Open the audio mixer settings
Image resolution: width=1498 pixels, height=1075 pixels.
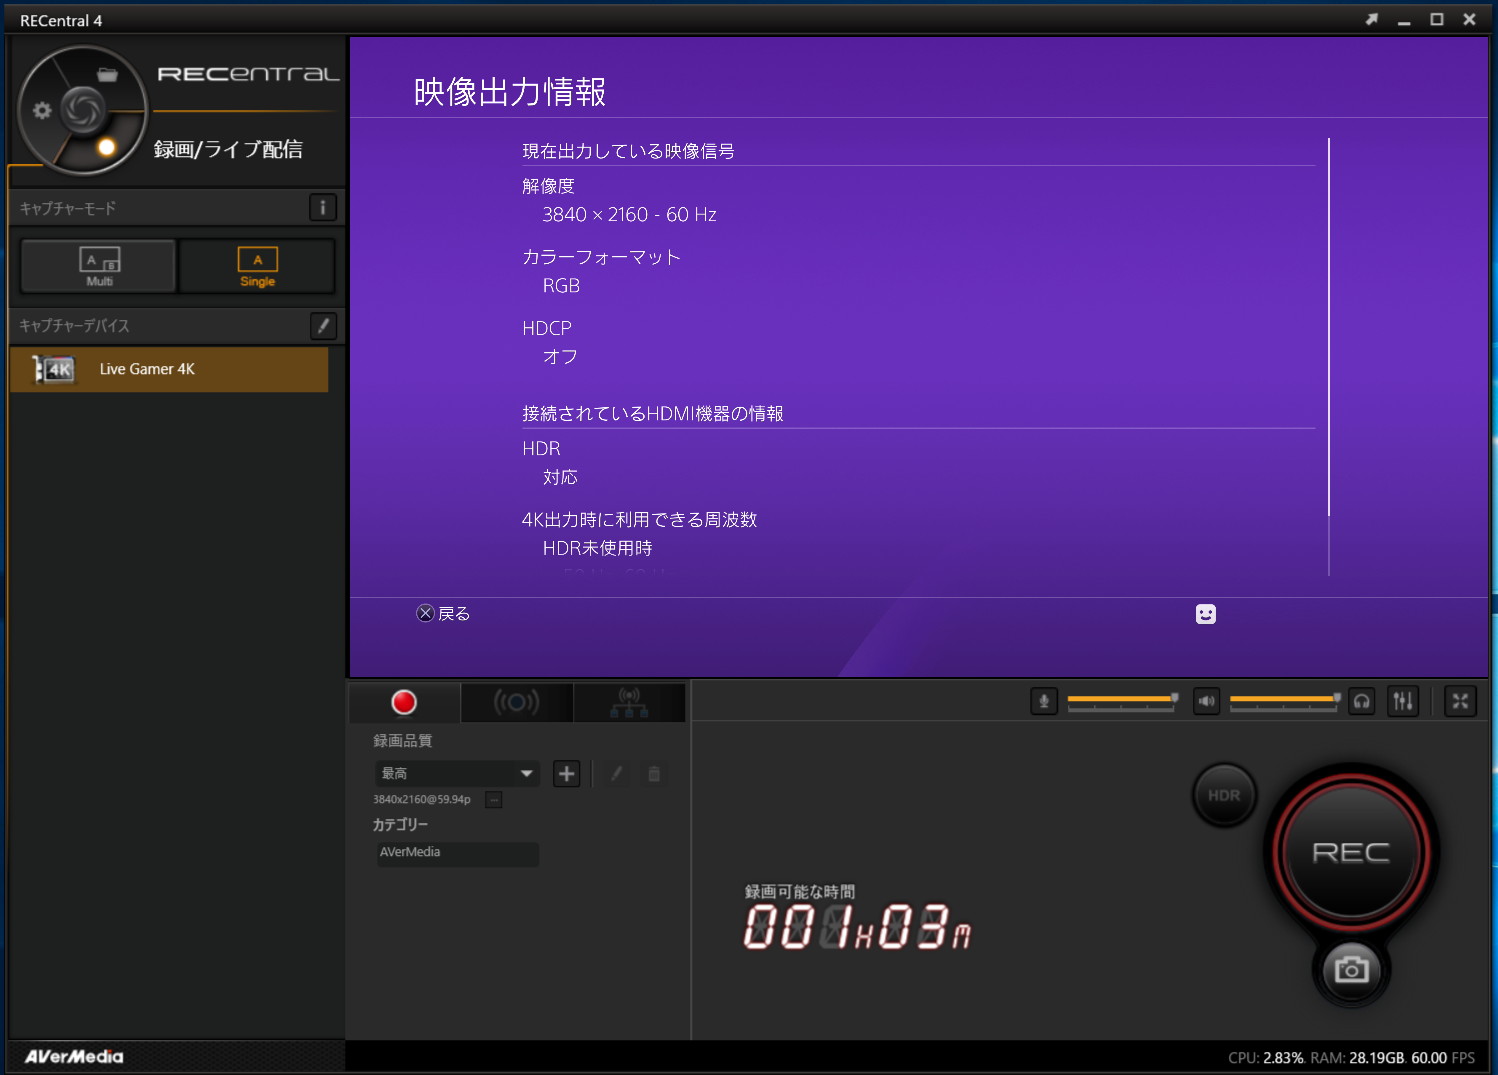coord(1403,701)
